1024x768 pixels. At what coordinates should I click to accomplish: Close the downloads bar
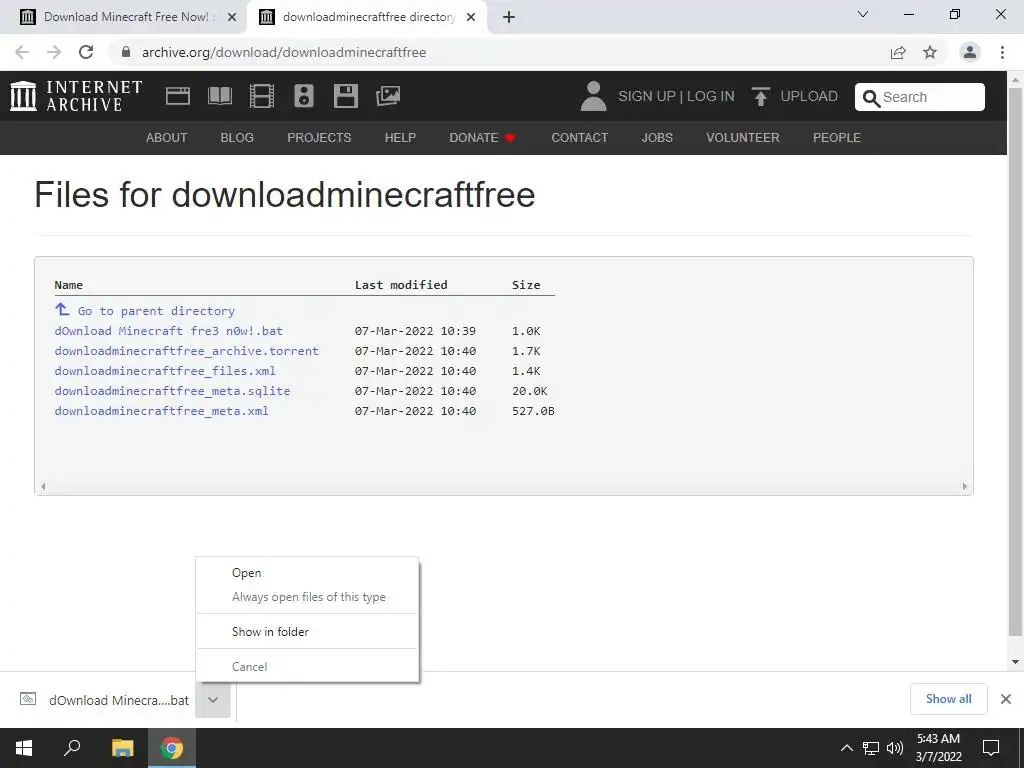[1006, 699]
